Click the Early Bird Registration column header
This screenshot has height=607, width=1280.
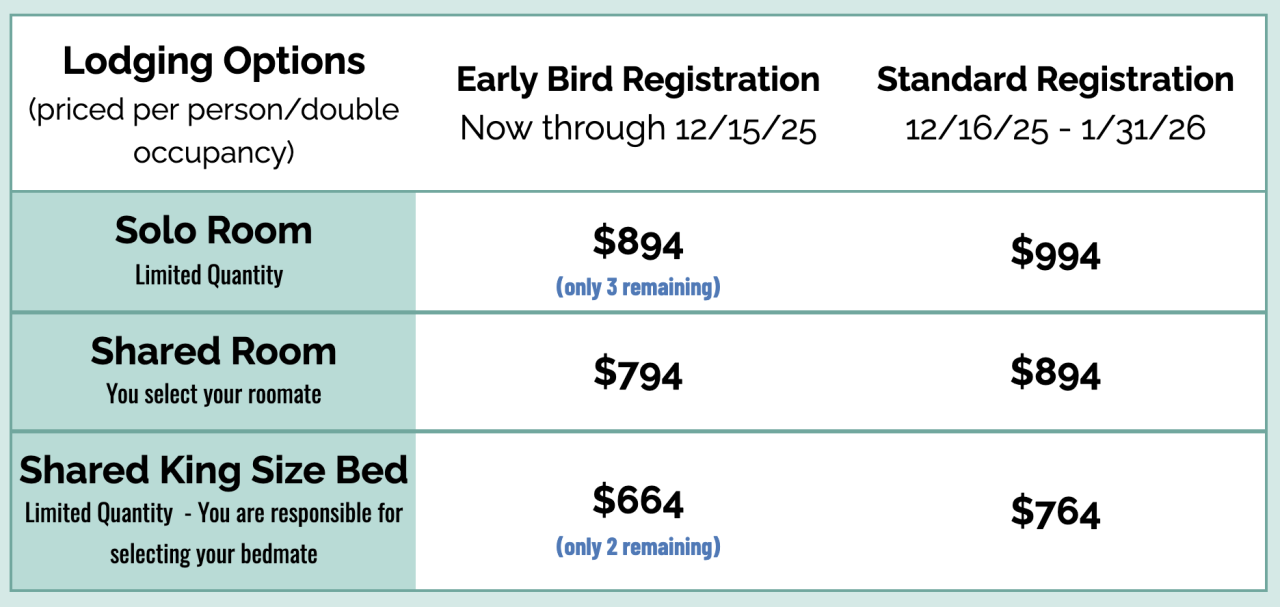coord(638,80)
